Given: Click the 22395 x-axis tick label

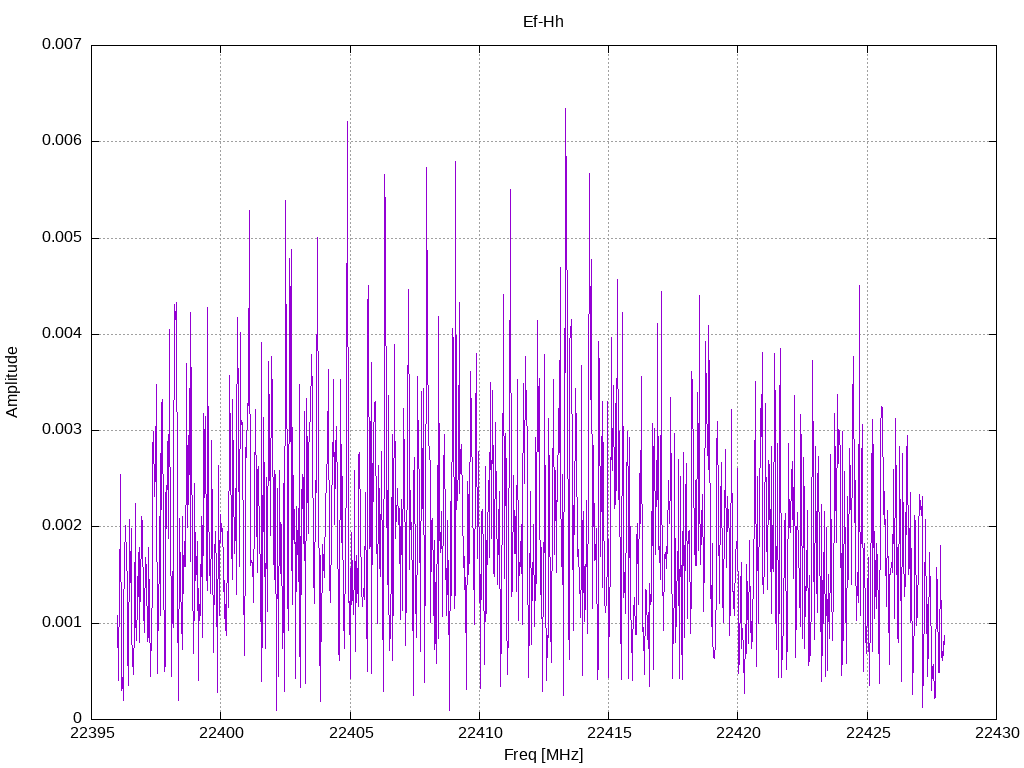Looking at the screenshot, I should [x=91, y=733].
